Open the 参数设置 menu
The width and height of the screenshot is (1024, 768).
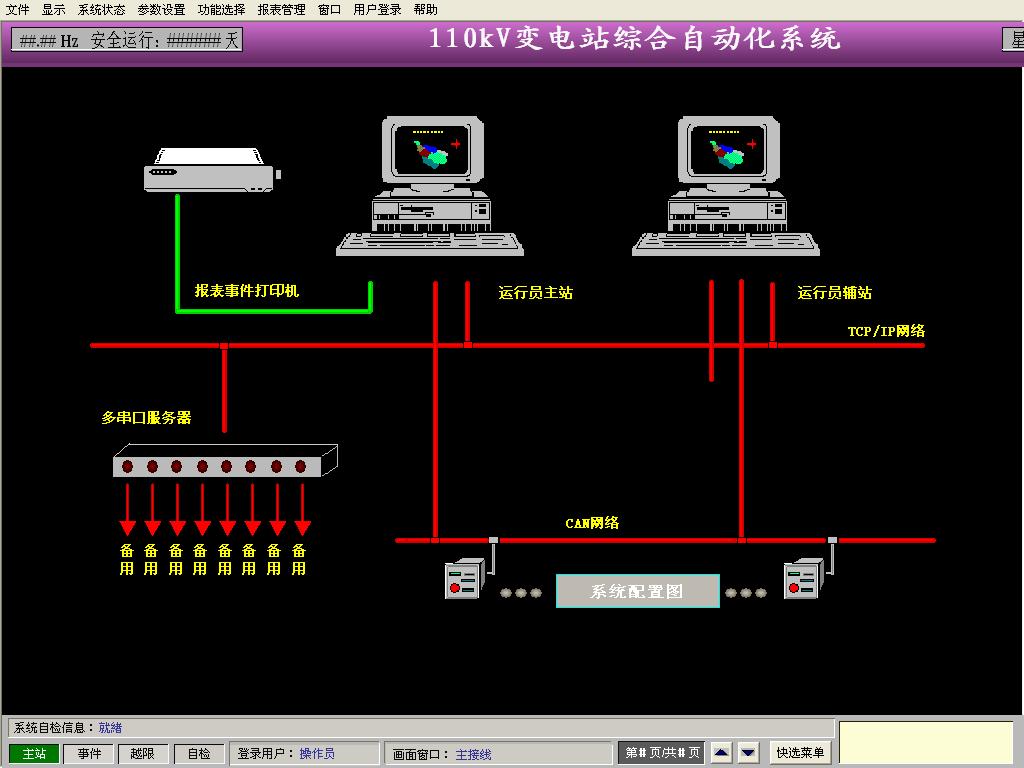(x=161, y=9)
